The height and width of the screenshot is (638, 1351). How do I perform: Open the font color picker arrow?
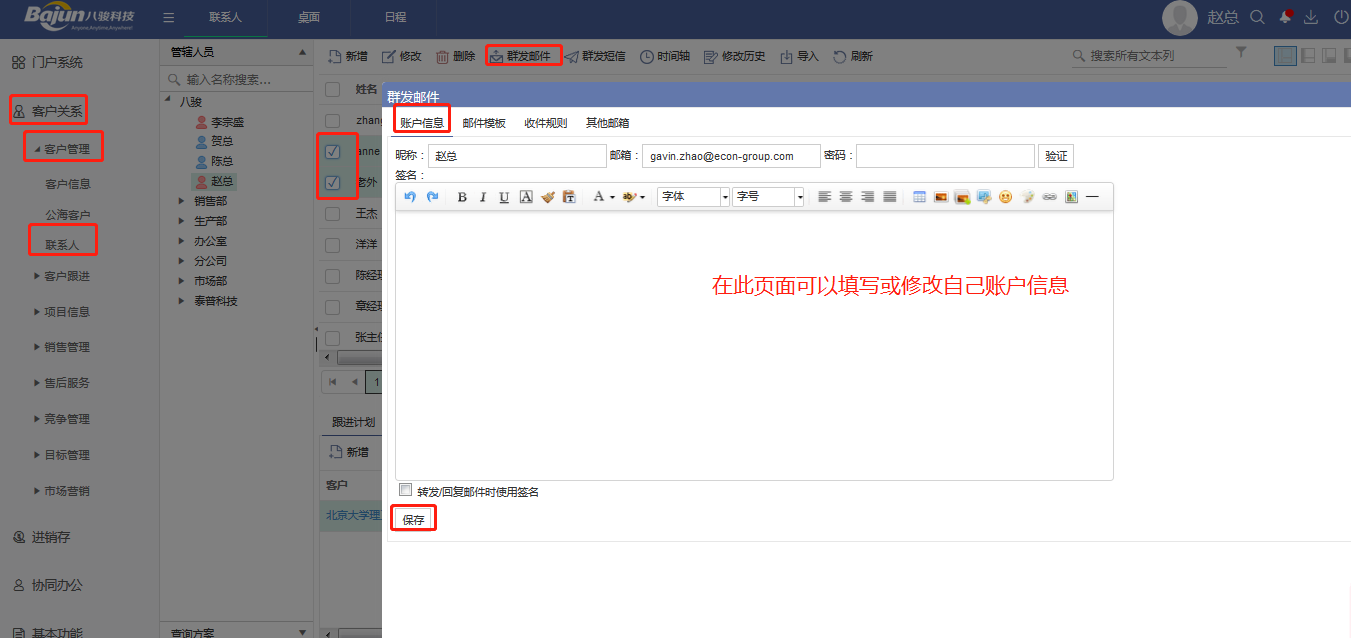[612, 197]
